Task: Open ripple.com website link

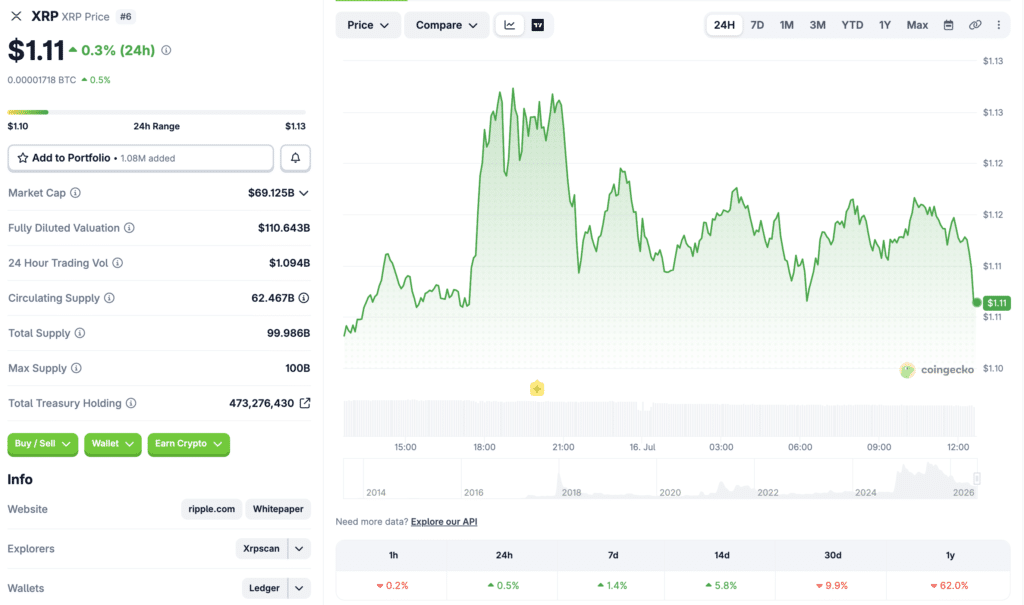Action: tap(212, 509)
